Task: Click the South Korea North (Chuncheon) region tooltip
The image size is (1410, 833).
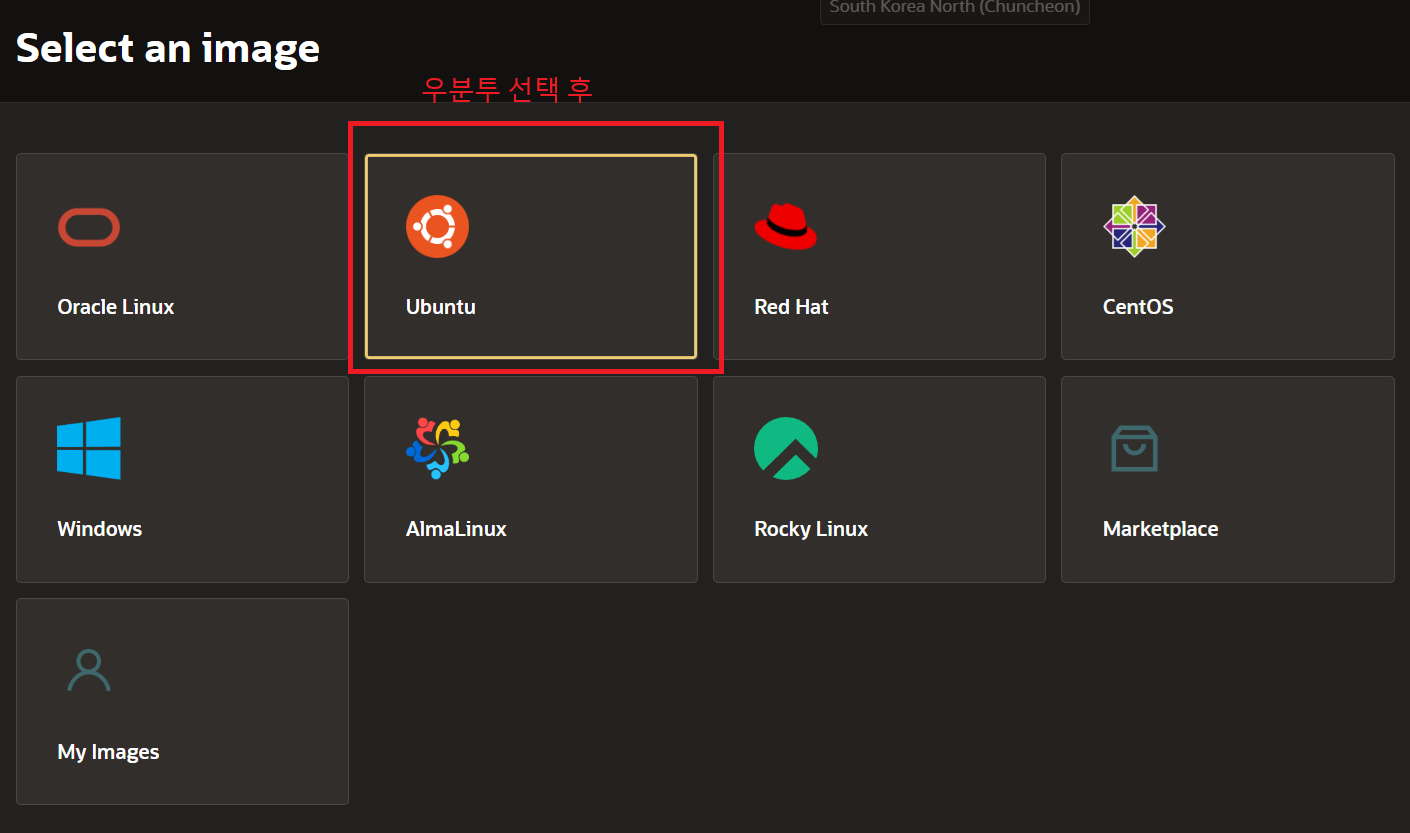Action: [x=955, y=10]
